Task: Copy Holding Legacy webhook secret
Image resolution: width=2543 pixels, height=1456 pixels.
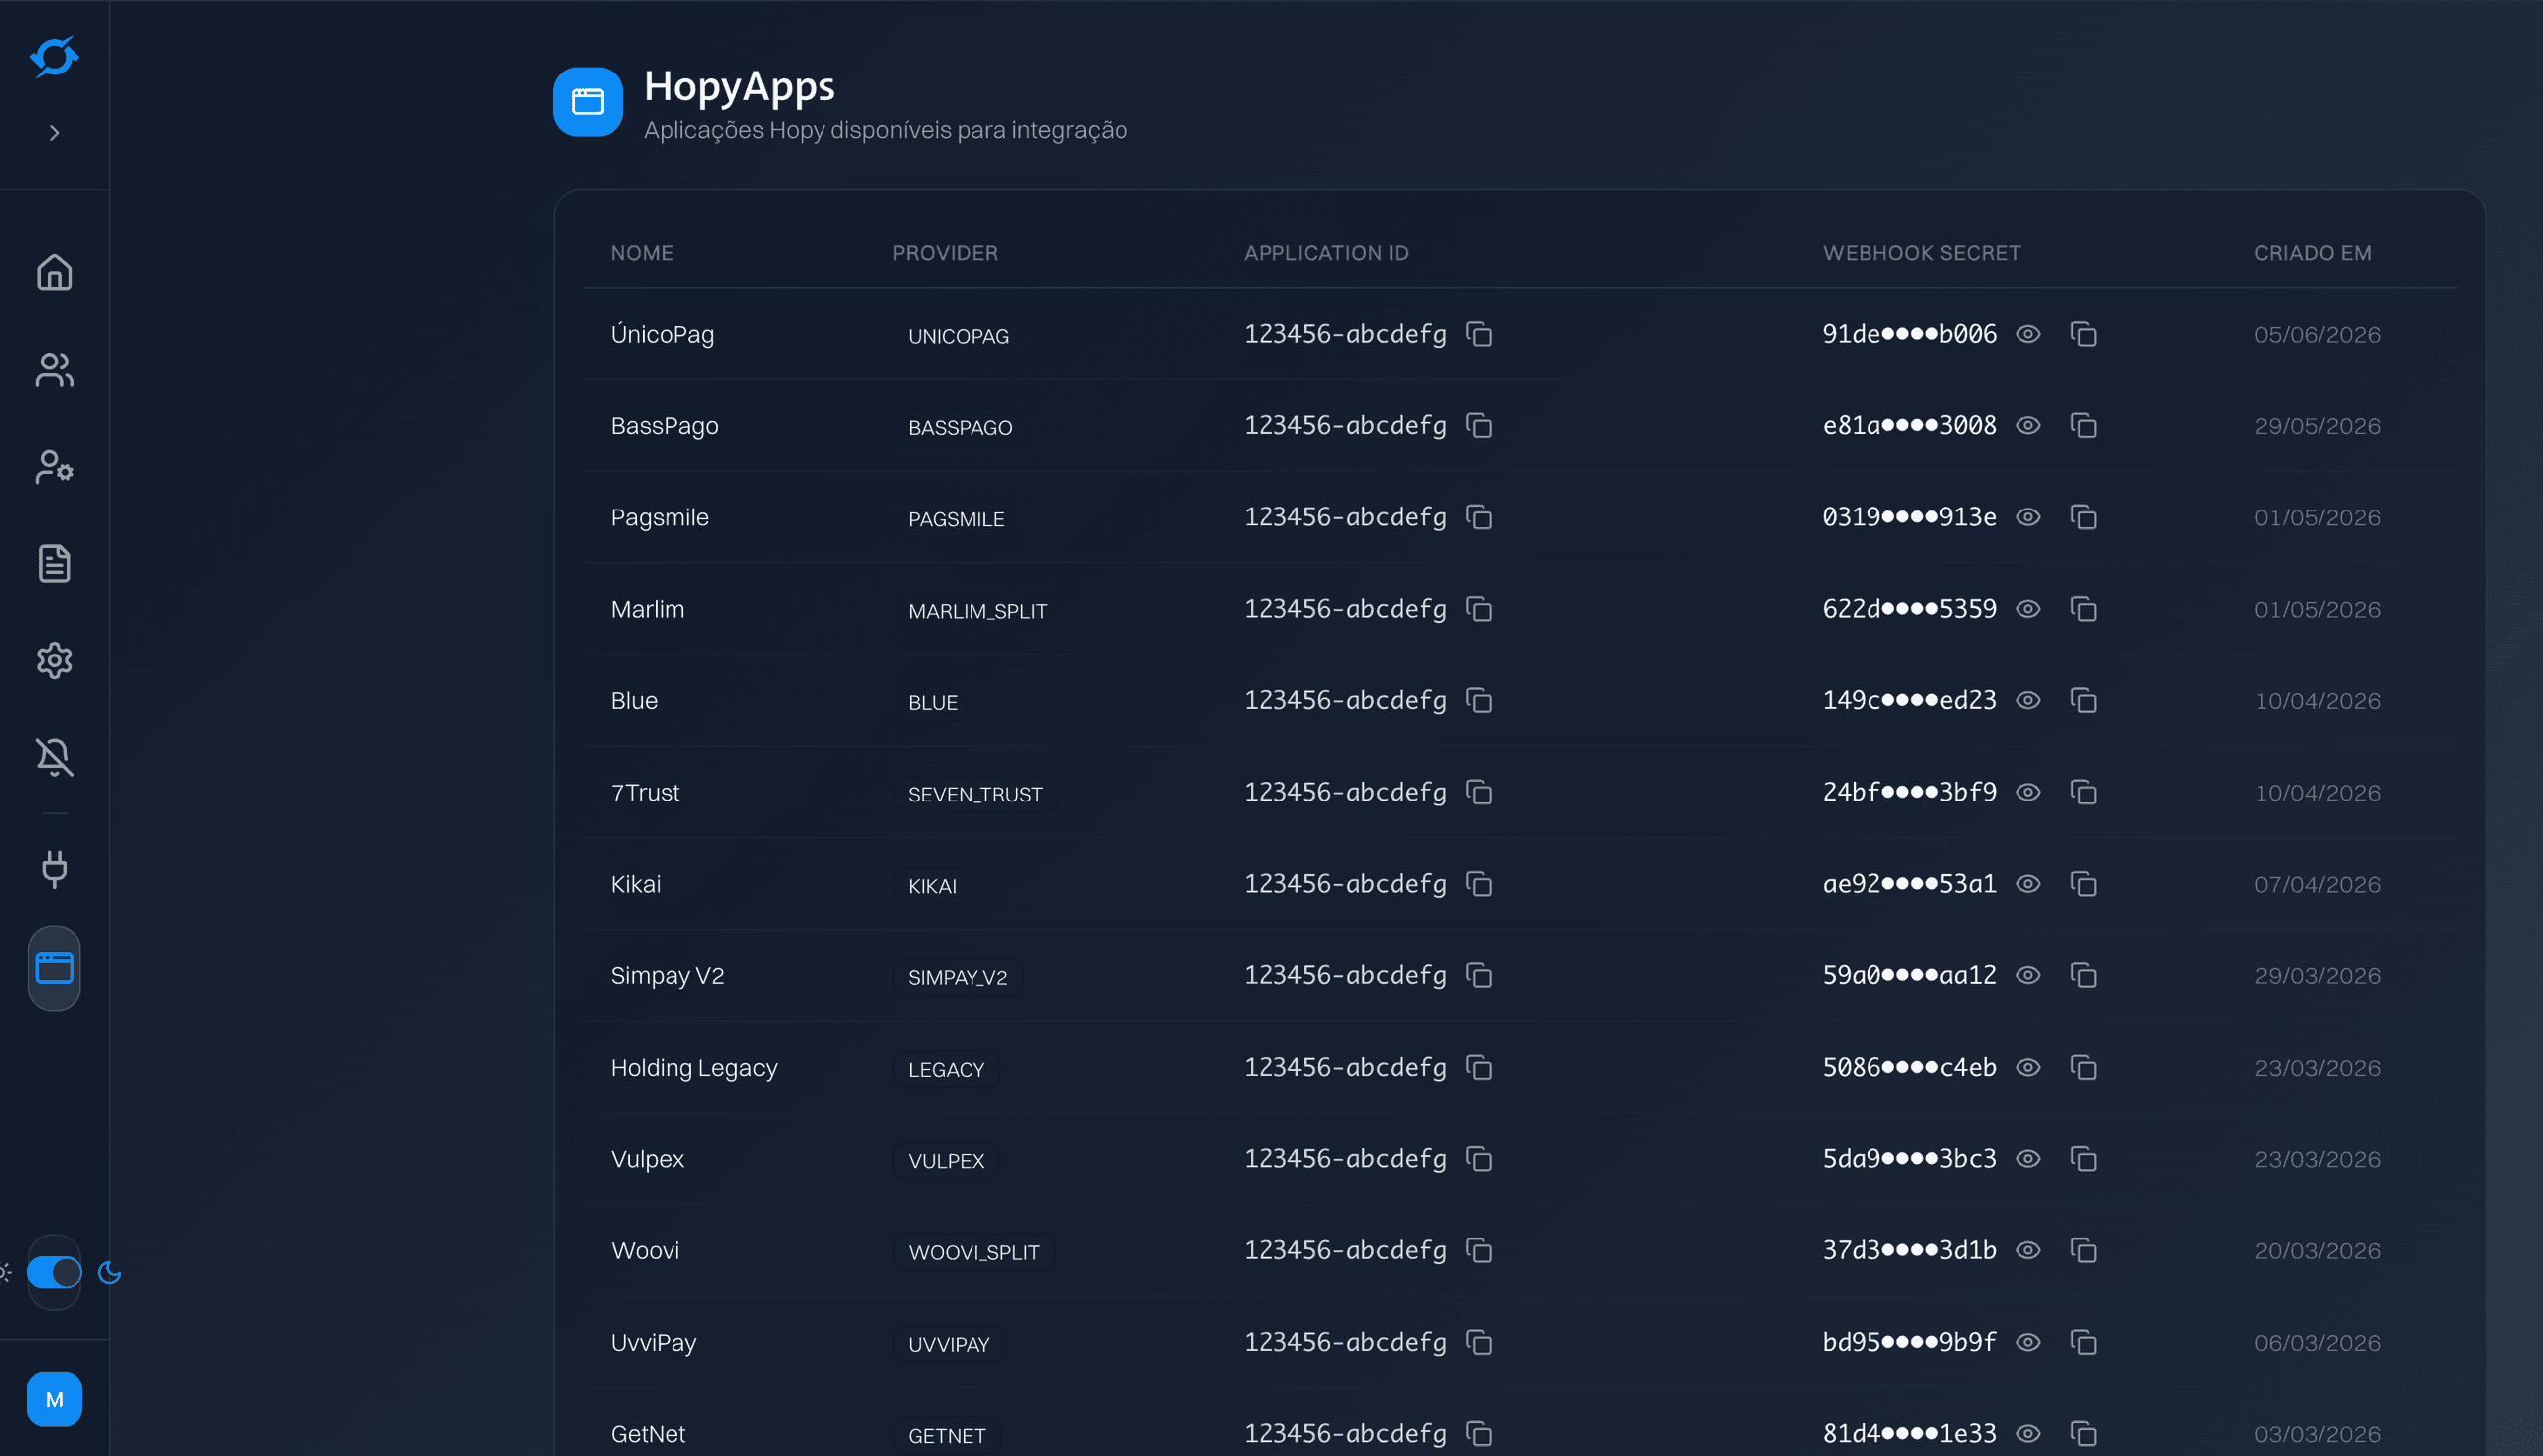Action: coord(2084,1067)
